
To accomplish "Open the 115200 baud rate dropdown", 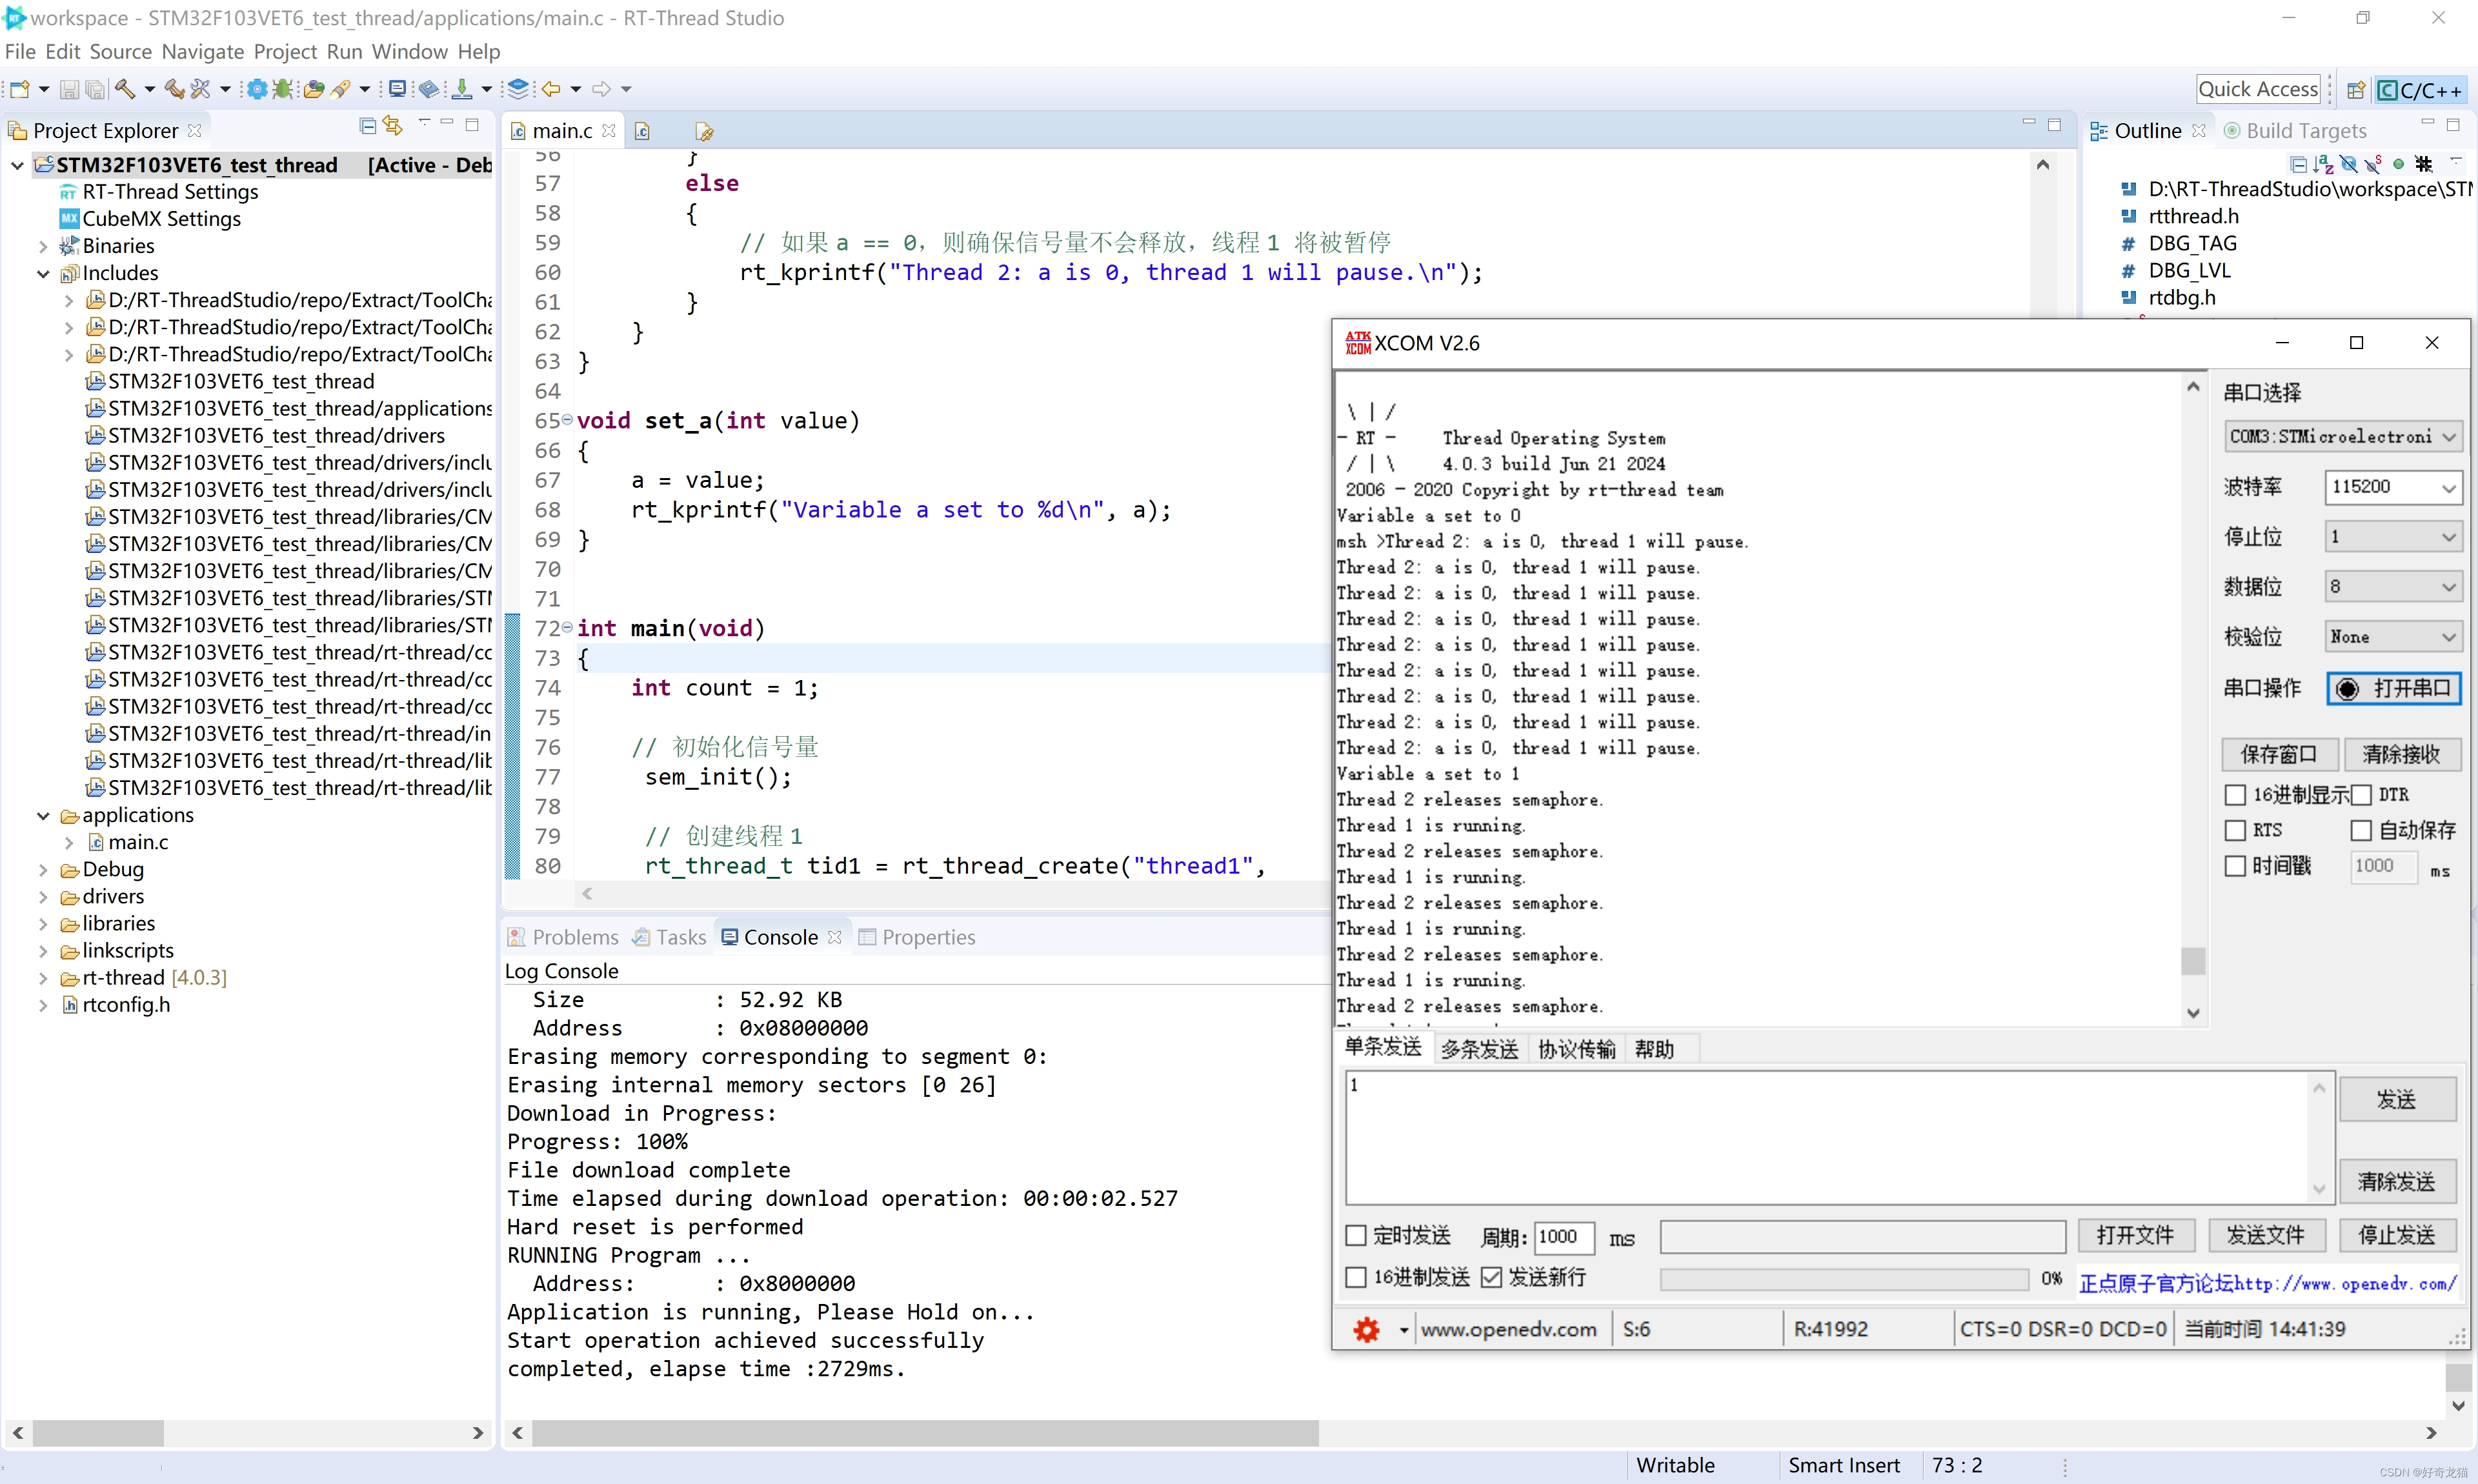I will tap(2393, 487).
